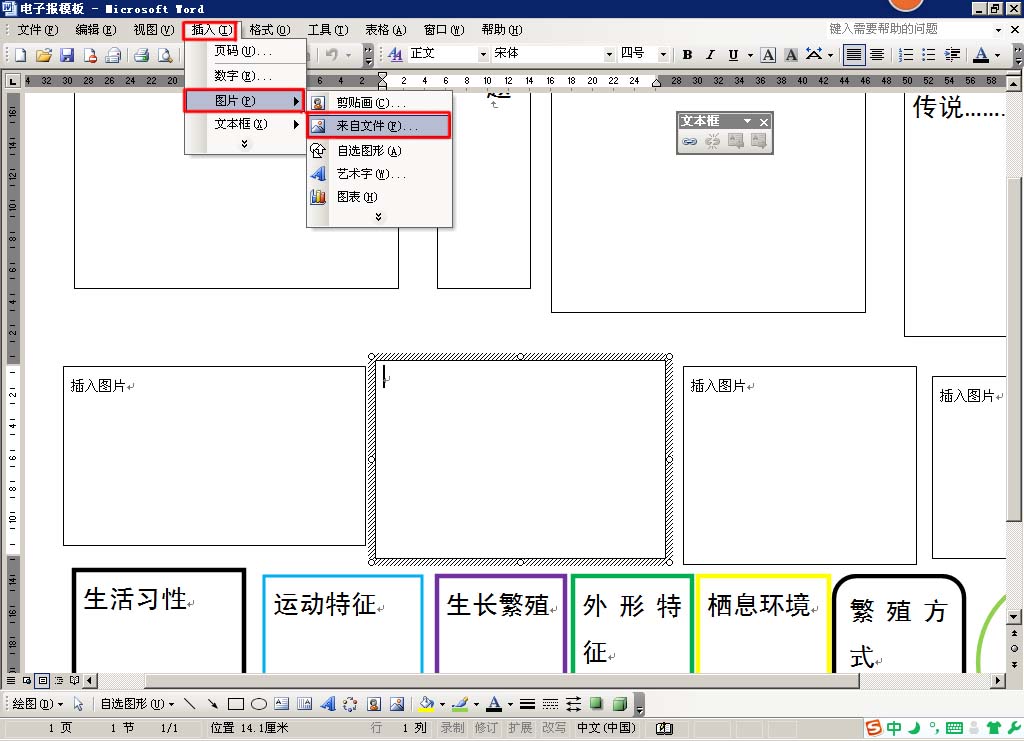Toggle center alignment button

click(877, 55)
